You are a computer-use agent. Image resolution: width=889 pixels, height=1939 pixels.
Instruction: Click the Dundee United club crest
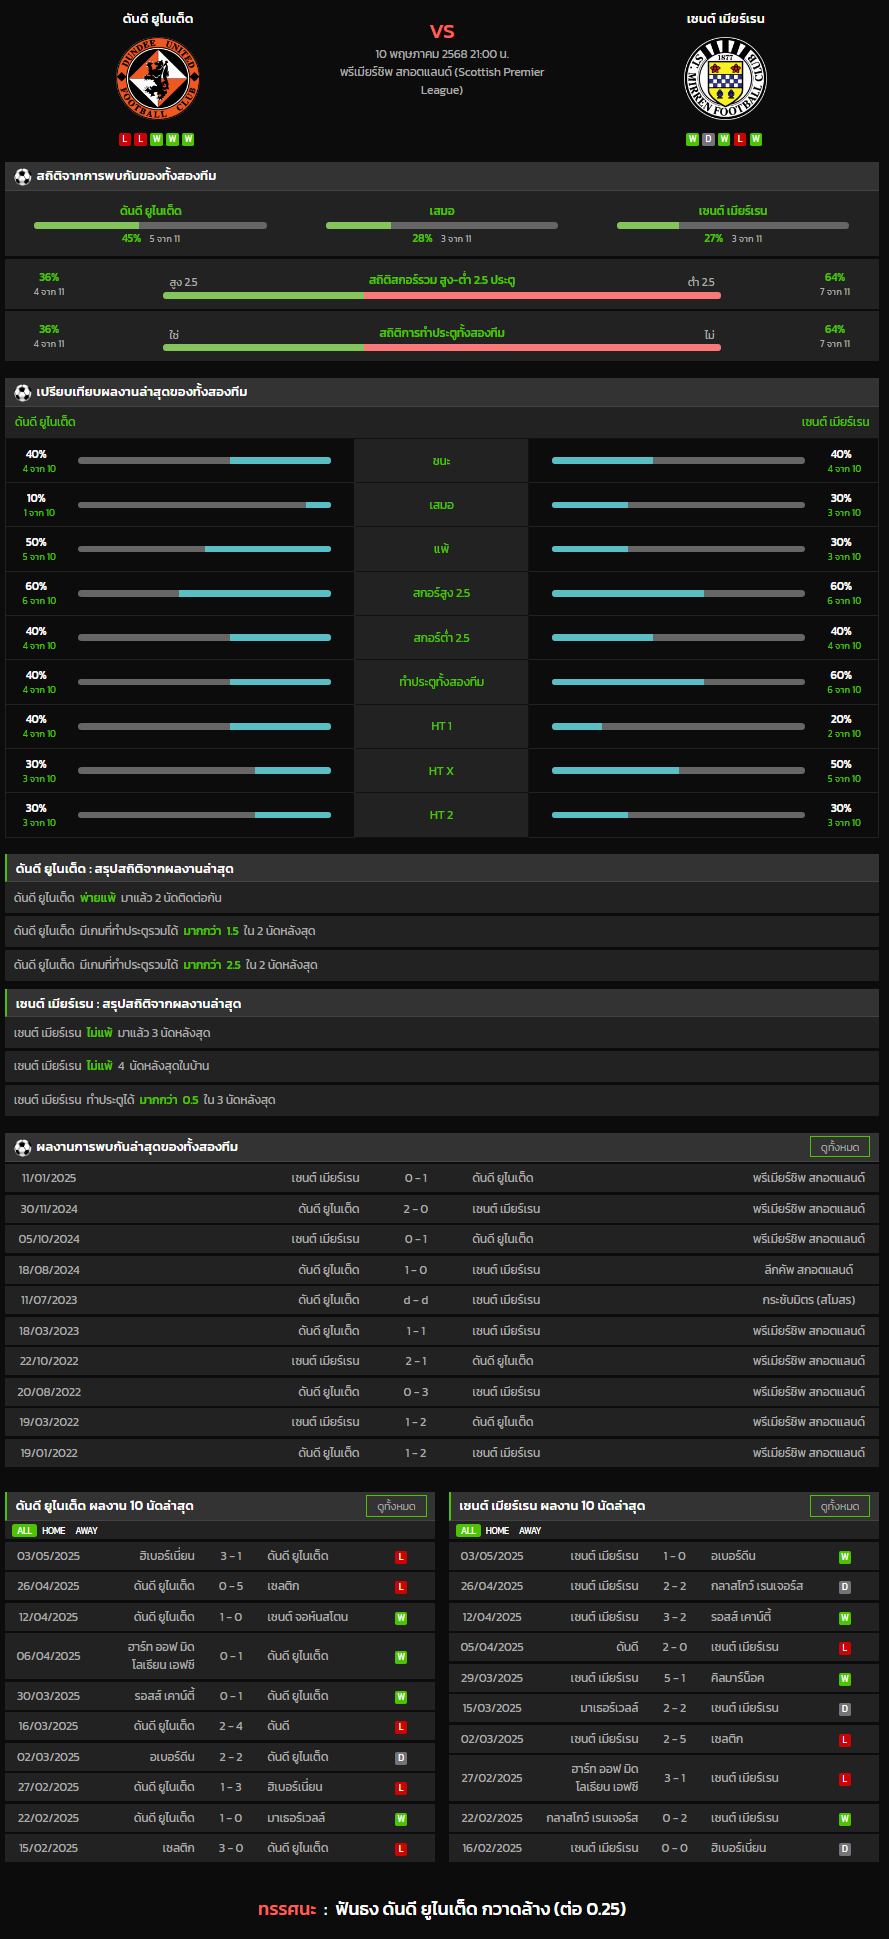pyautogui.click(x=158, y=79)
